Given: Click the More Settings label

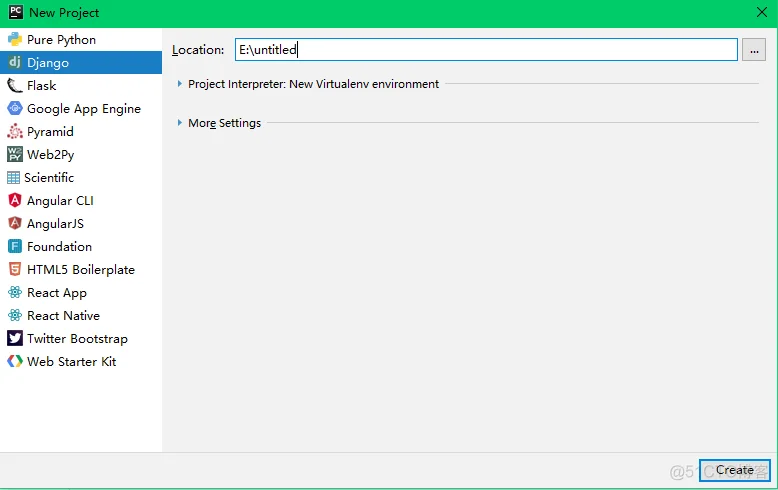Looking at the screenshot, I should (224, 123).
